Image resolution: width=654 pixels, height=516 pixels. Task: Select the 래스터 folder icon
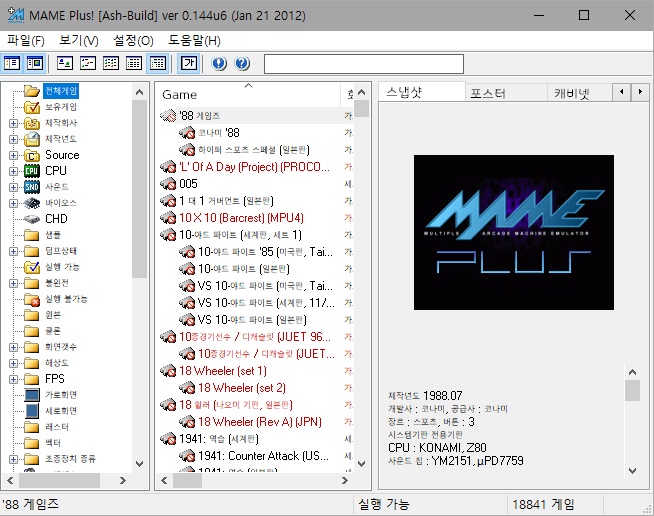click(x=32, y=427)
